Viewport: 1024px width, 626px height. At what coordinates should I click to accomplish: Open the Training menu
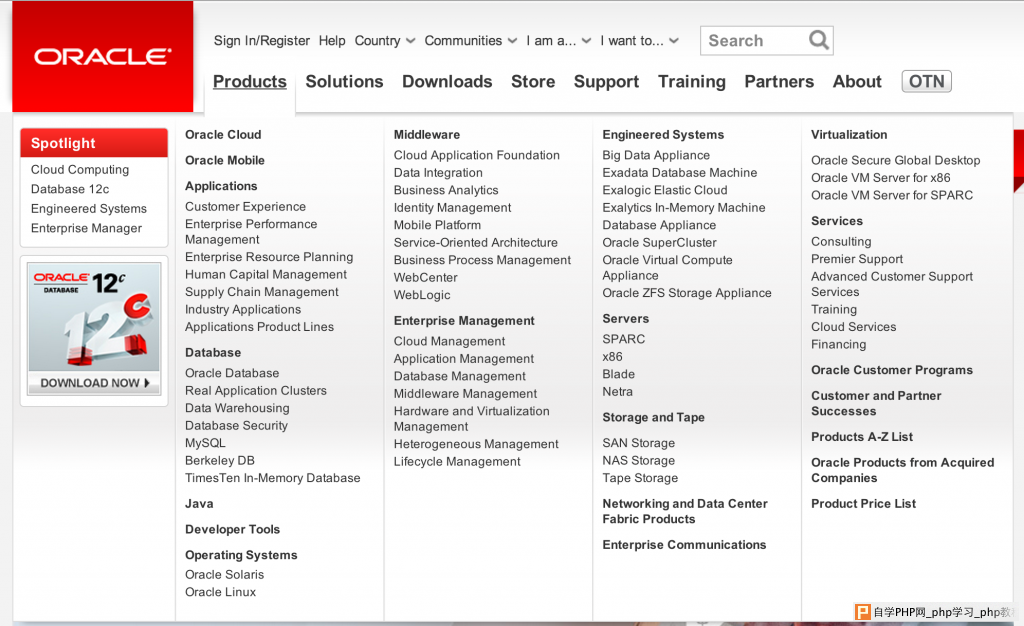click(692, 82)
